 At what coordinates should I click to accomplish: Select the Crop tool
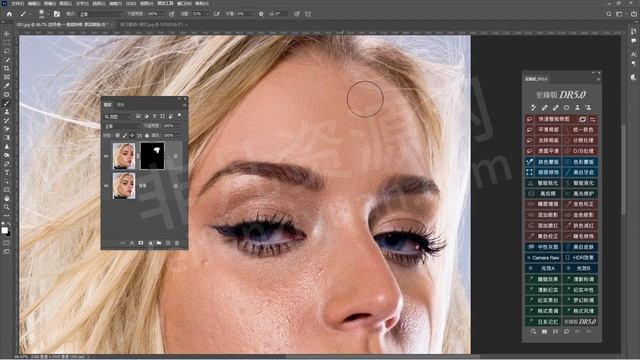coord(7,68)
